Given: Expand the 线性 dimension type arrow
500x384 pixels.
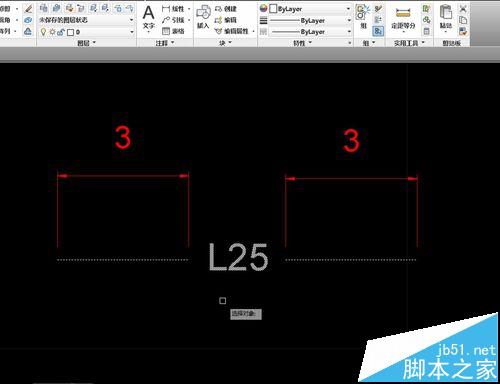Looking at the screenshot, I should [x=189, y=9].
